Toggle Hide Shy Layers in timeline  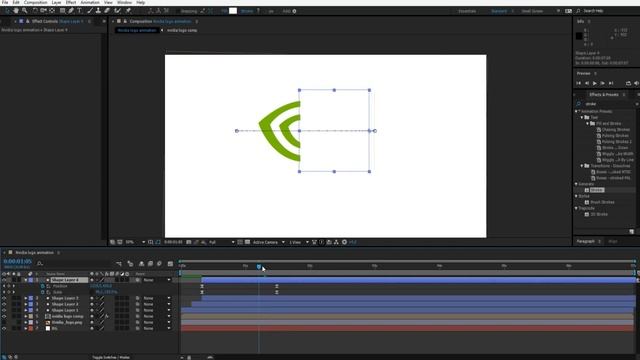pyautogui.click(x=142, y=264)
